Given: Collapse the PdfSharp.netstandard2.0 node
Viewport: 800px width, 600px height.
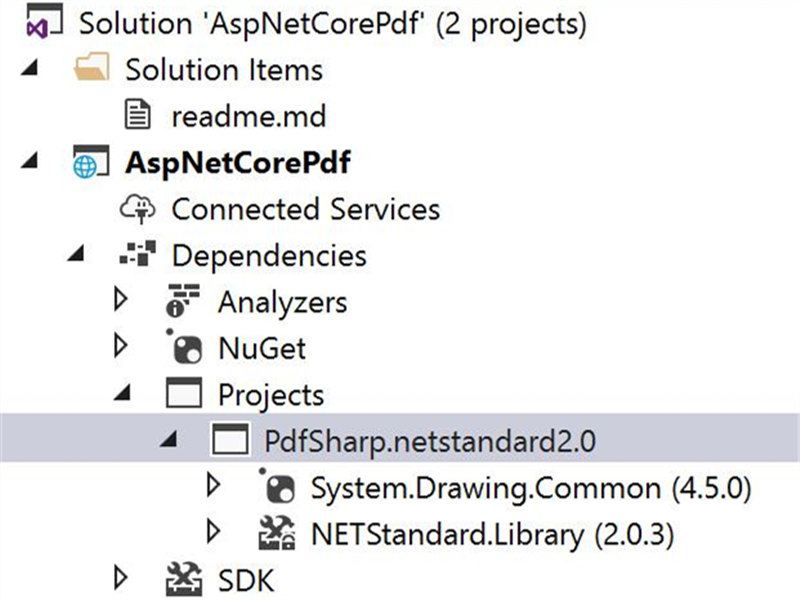Looking at the screenshot, I should tap(168, 440).
